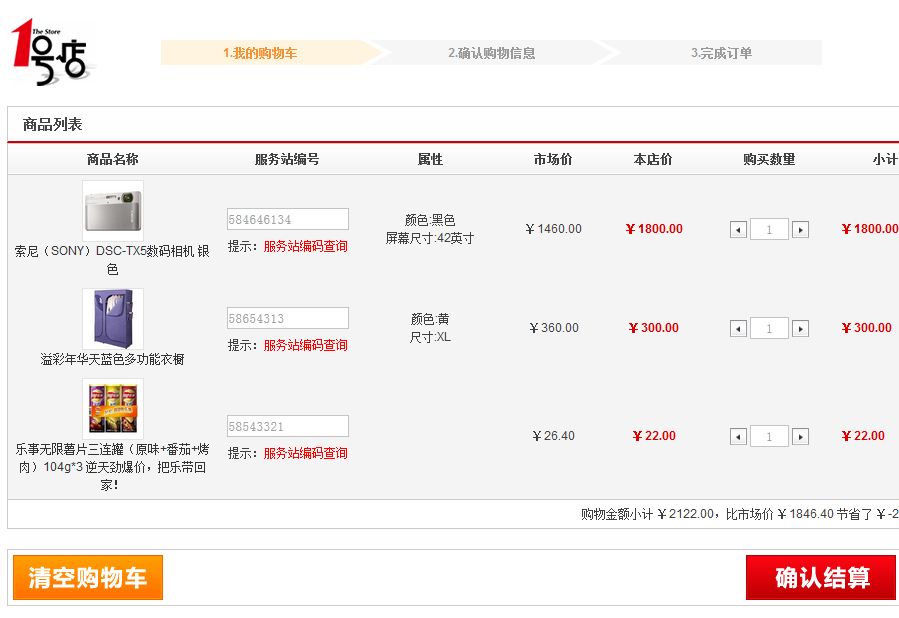Increase quantity for Lay's potato chips
Screen dimensions: 899x618
pyautogui.click(x=800, y=437)
